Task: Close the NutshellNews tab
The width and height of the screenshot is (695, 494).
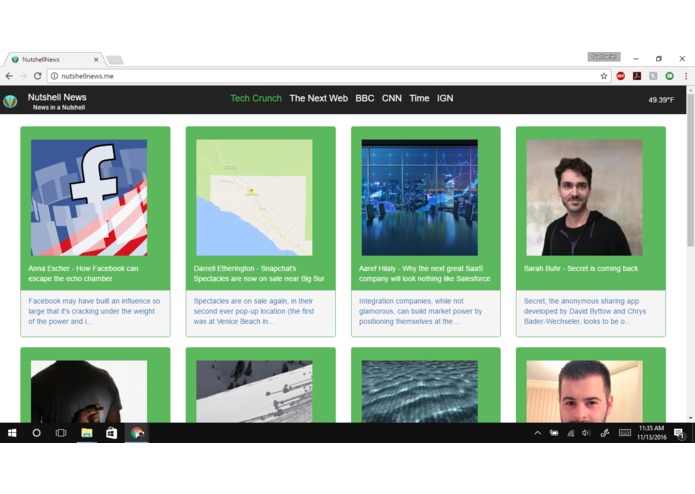Action: coord(96,59)
